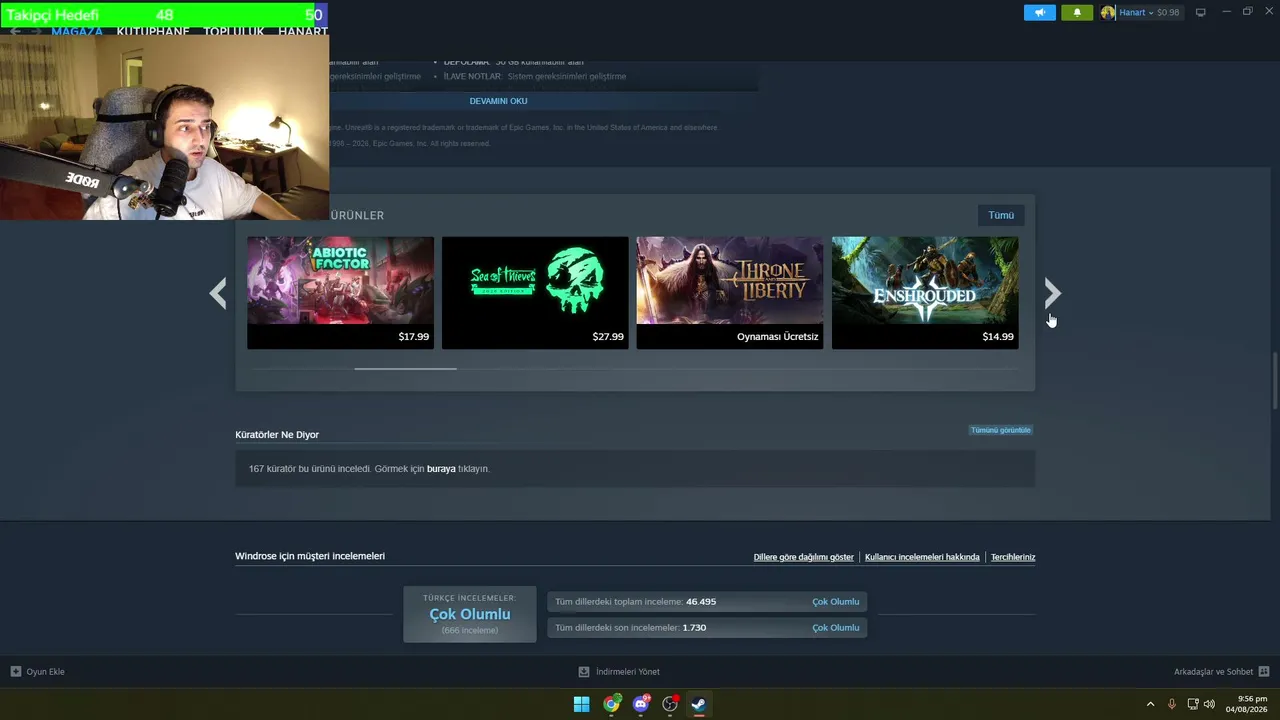
Task: Open the Windows Start menu
Action: [x=581, y=704]
